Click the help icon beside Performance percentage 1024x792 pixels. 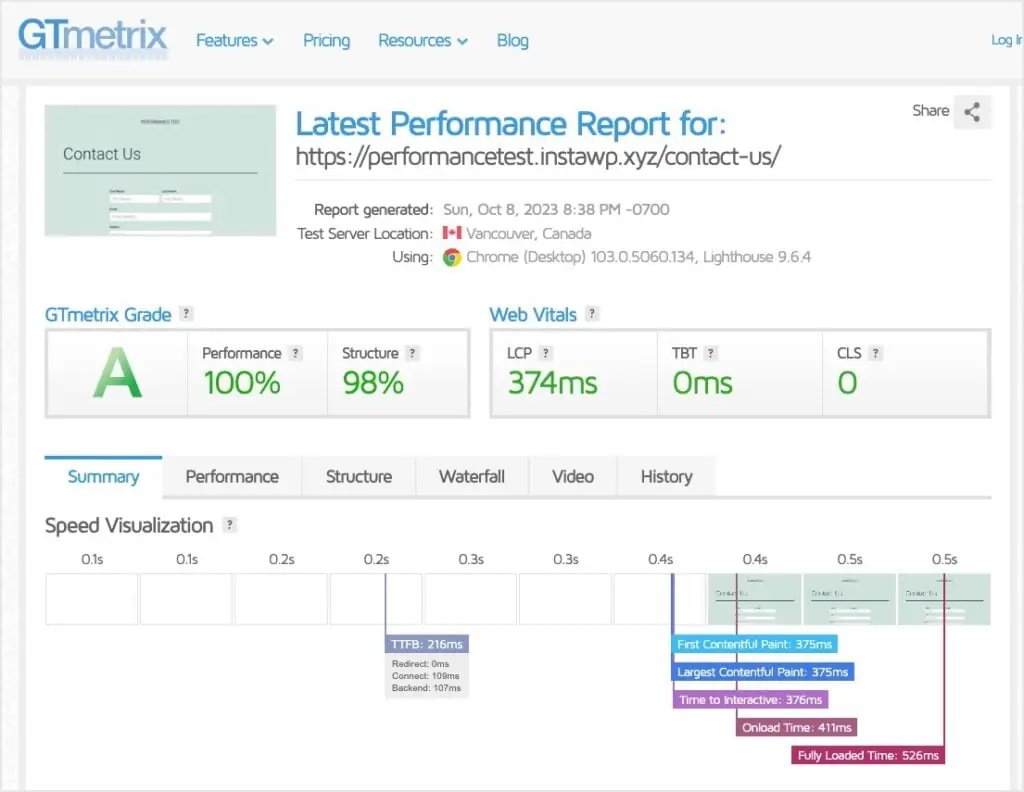[x=295, y=353]
